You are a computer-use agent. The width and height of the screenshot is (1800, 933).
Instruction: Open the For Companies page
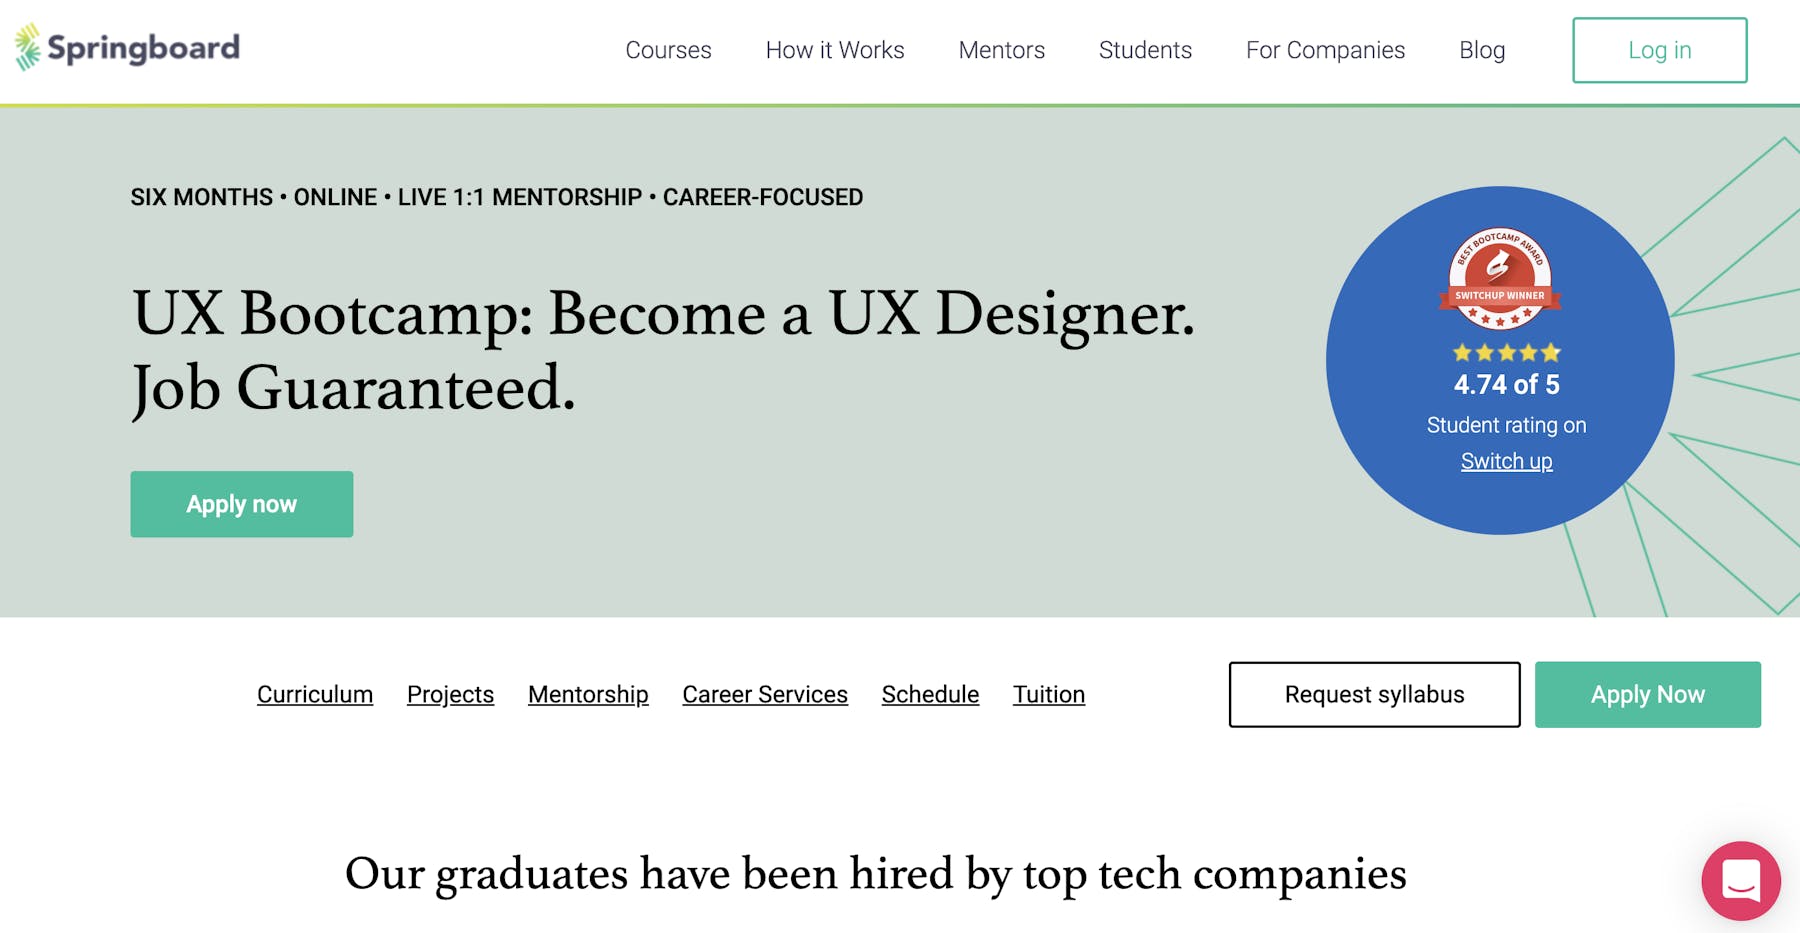[1325, 50]
